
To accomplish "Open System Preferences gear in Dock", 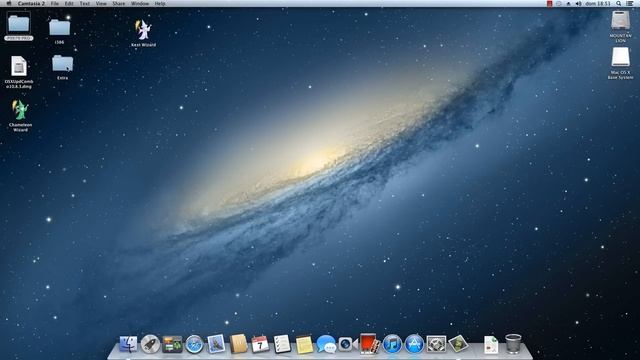I will [x=436, y=344].
